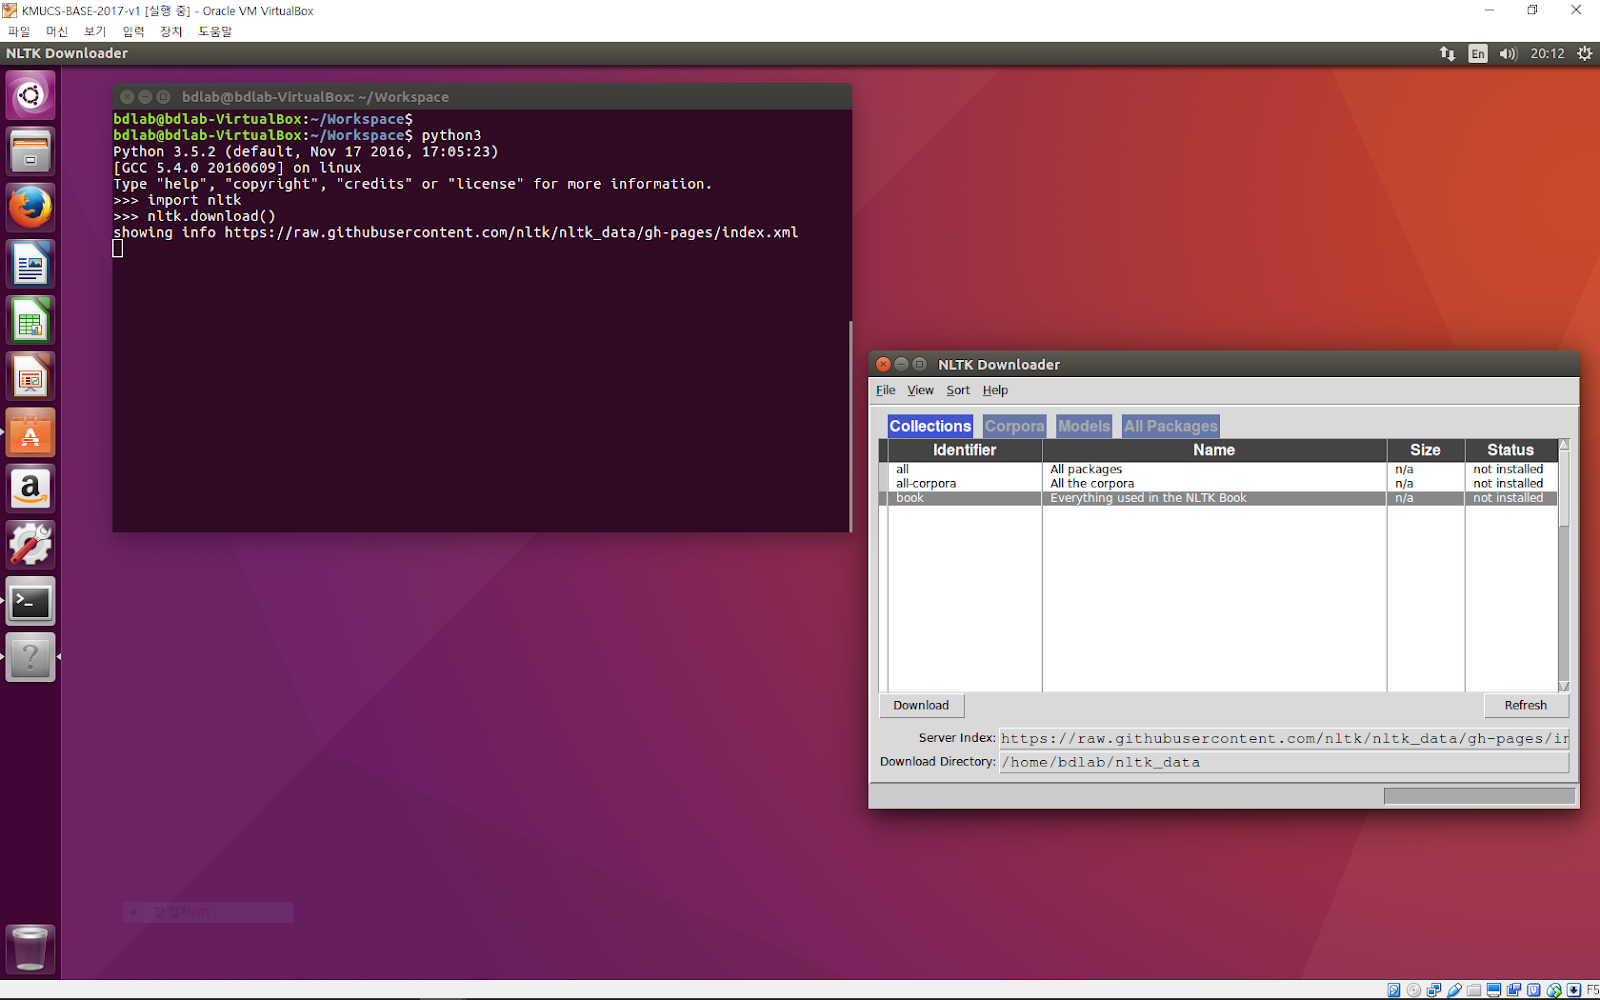Open the Amazon launcher icon

coord(30,489)
